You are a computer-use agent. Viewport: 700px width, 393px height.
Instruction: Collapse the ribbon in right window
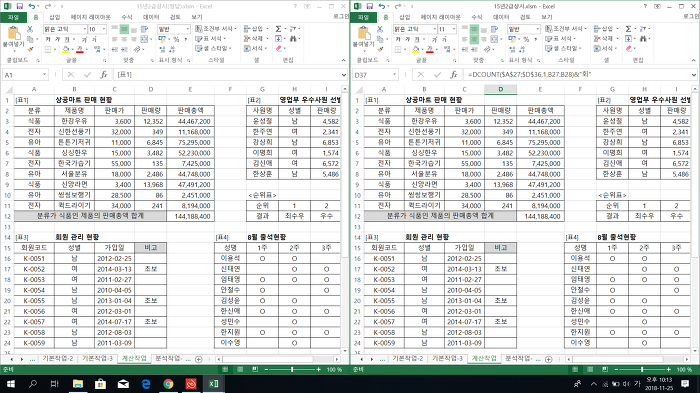(693, 60)
